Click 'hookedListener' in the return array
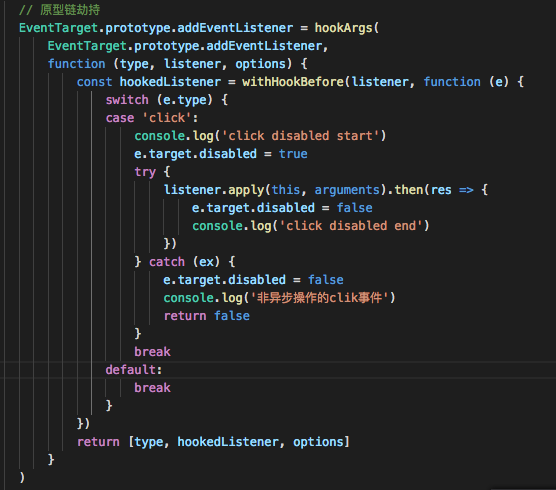 [x=228, y=442]
